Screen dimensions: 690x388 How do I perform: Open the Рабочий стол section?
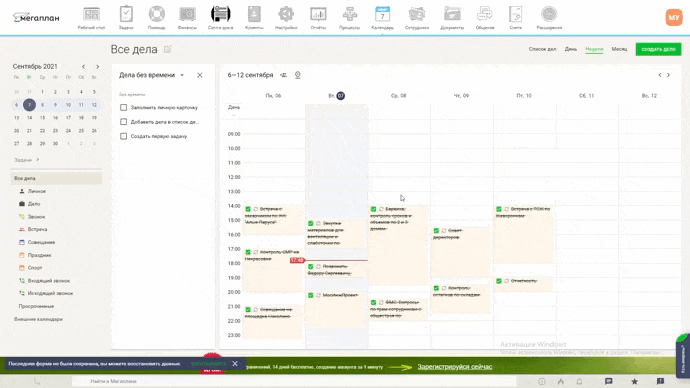[x=91, y=18]
